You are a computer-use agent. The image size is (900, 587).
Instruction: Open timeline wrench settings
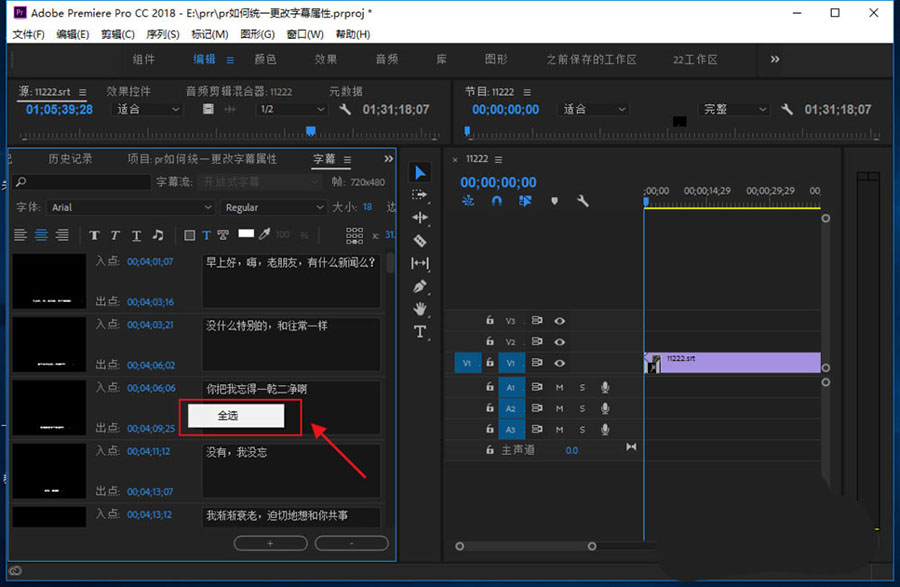click(583, 201)
